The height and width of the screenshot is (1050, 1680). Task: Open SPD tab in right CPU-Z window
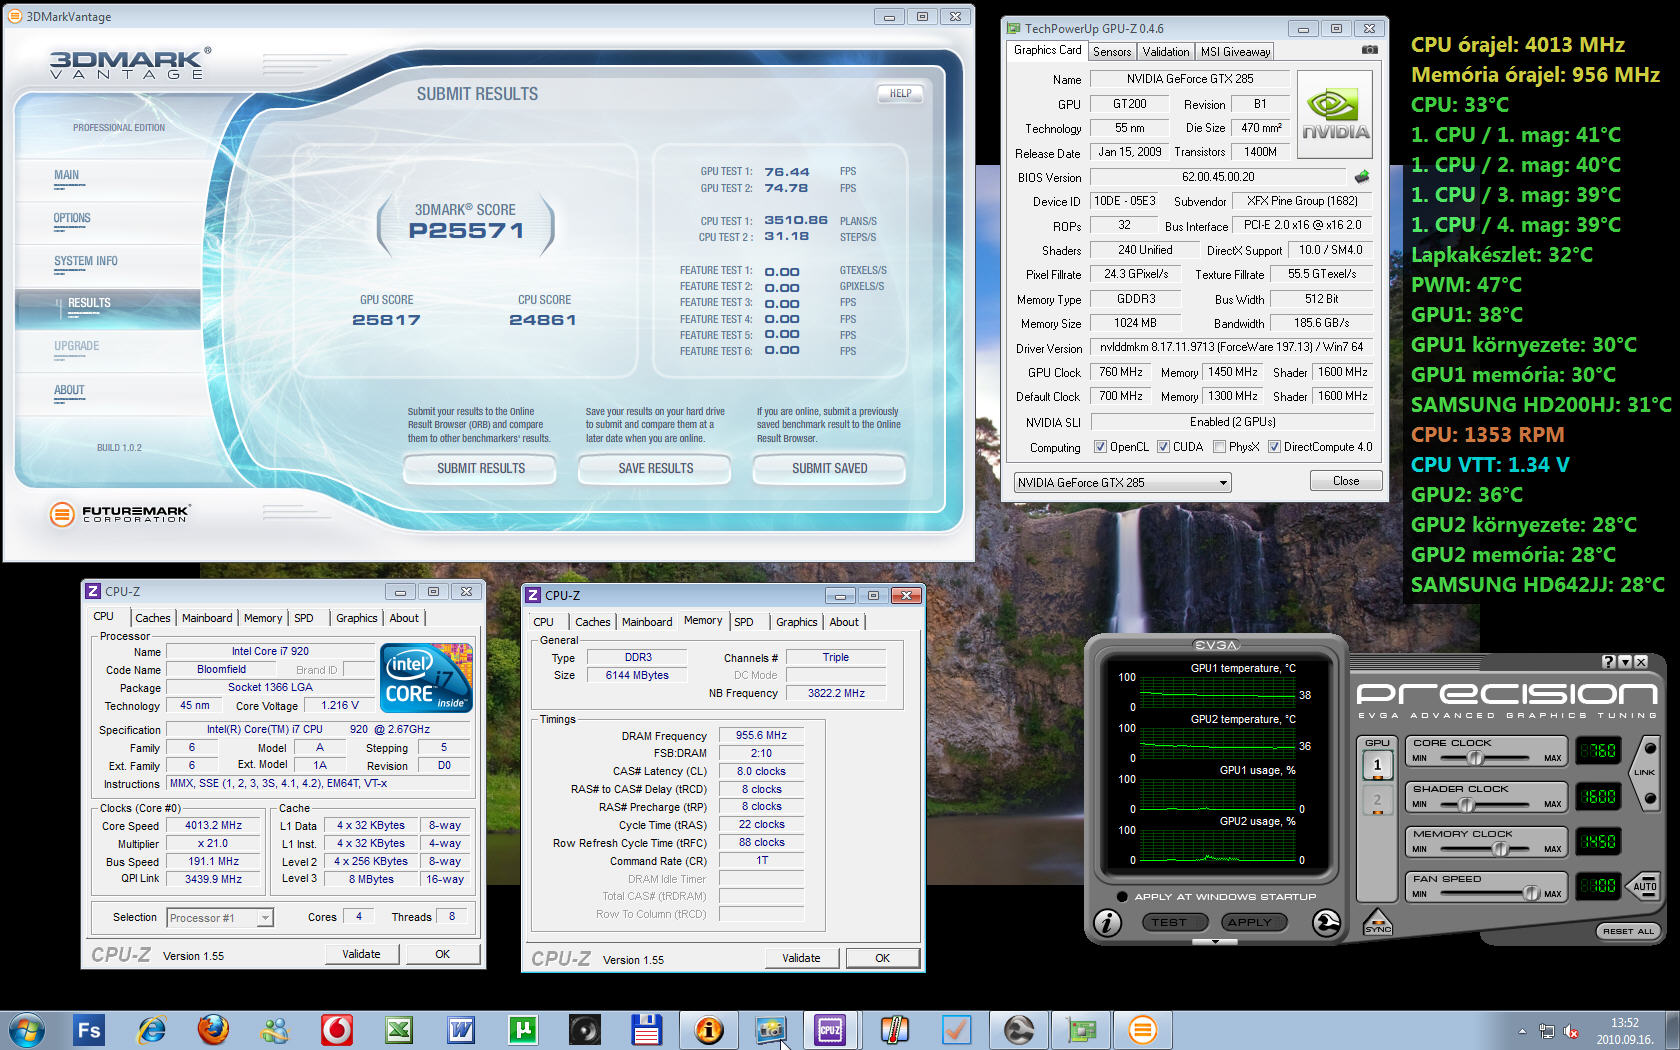coord(744,622)
